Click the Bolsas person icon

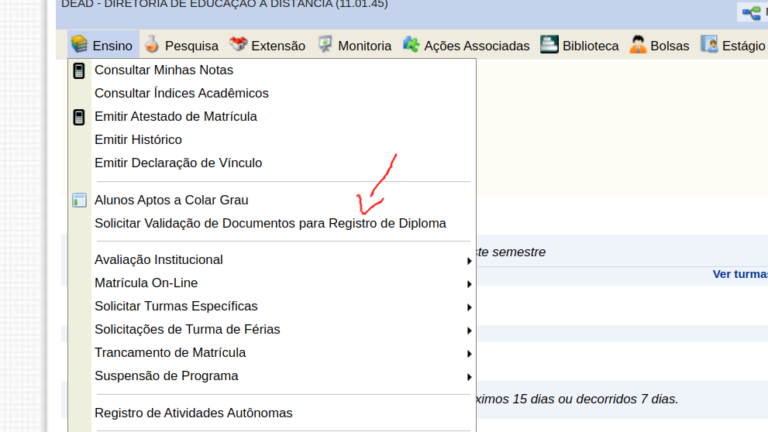pos(638,44)
